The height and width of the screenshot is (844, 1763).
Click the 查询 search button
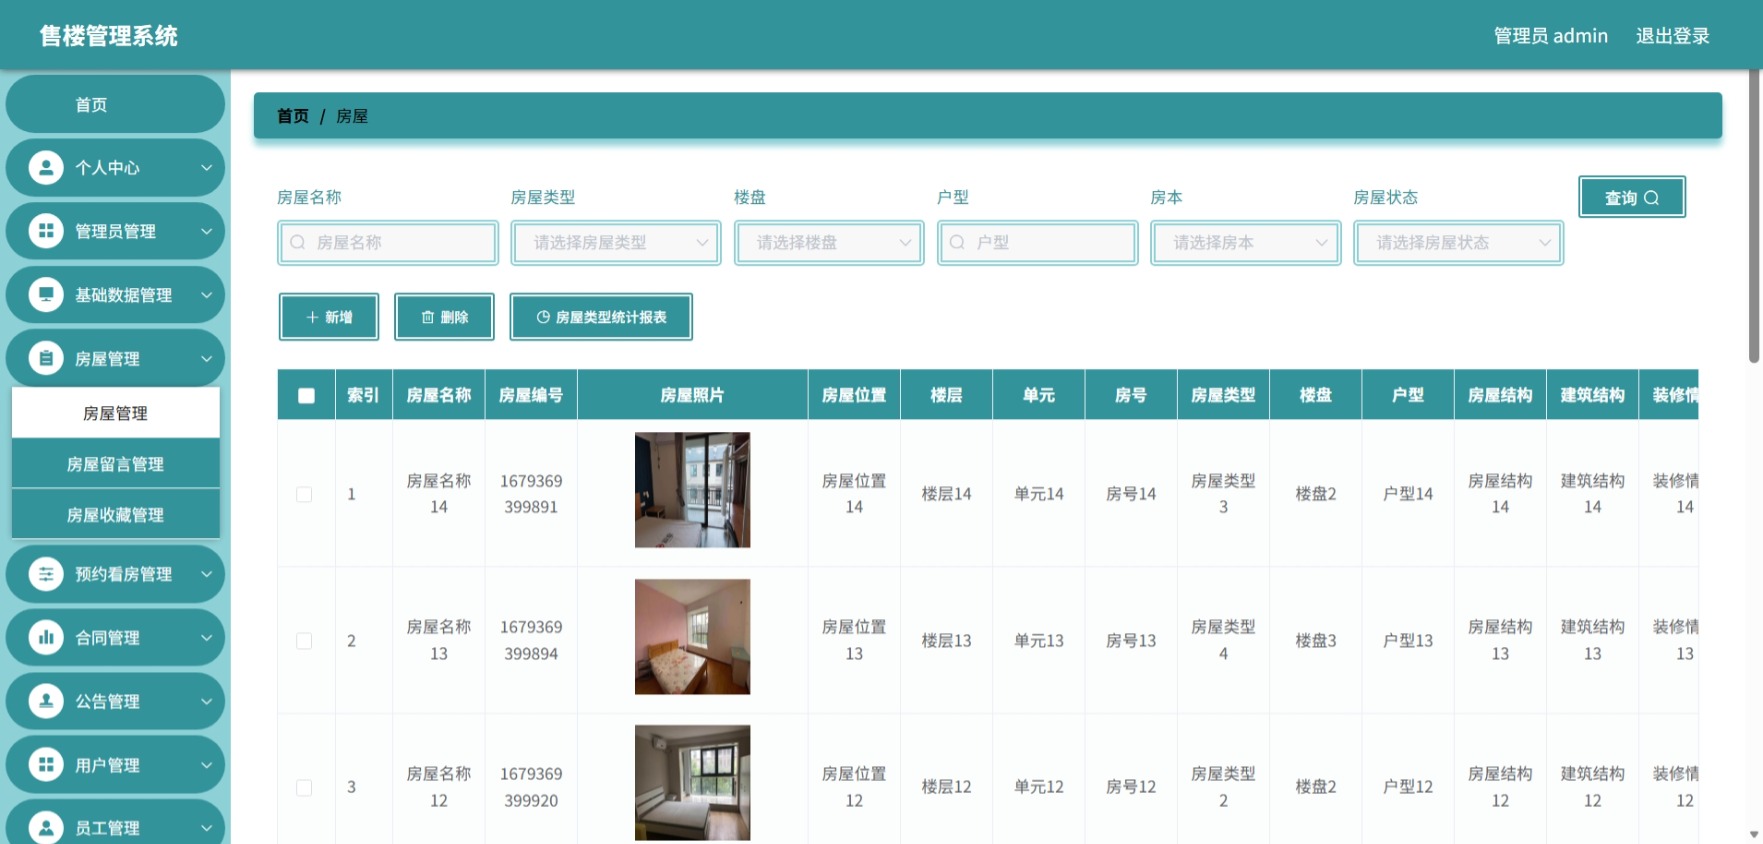(x=1632, y=197)
